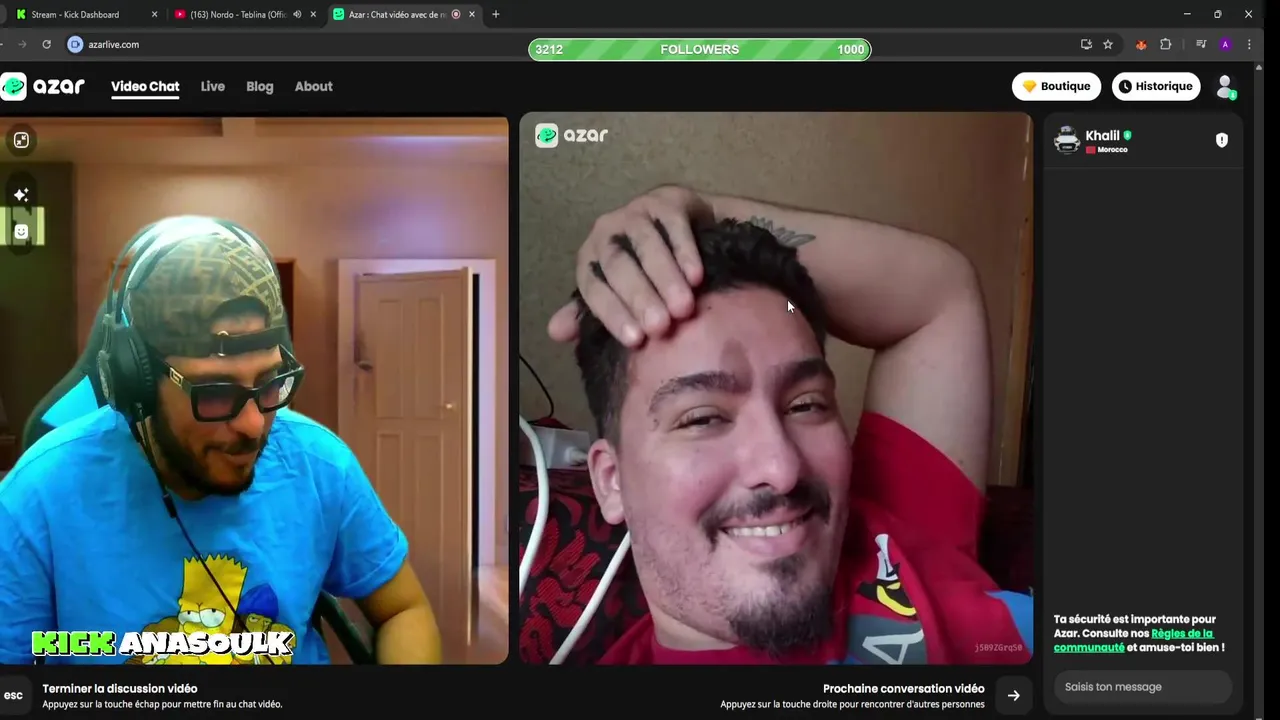Open the green smiley filter icon
The height and width of the screenshot is (720, 1280).
point(21,231)
